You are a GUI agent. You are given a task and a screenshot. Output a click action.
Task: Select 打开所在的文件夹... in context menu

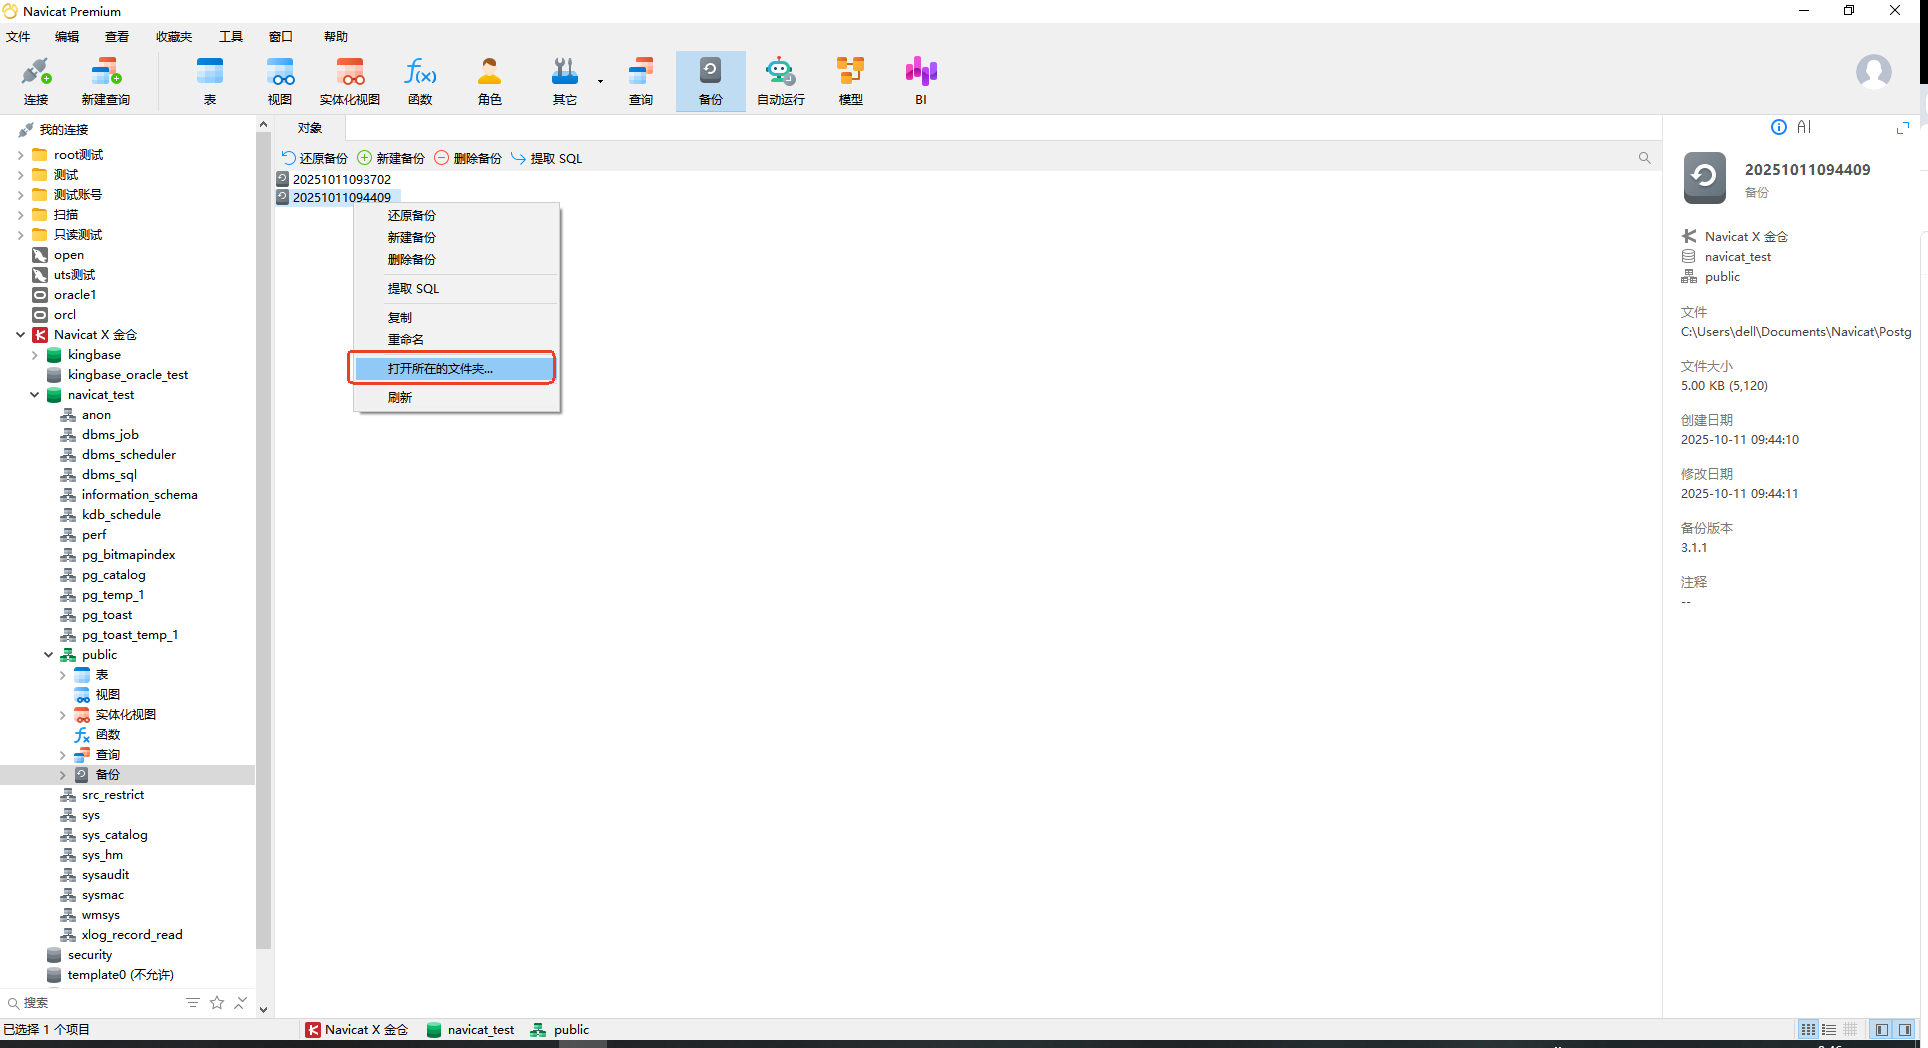[456, 369]
